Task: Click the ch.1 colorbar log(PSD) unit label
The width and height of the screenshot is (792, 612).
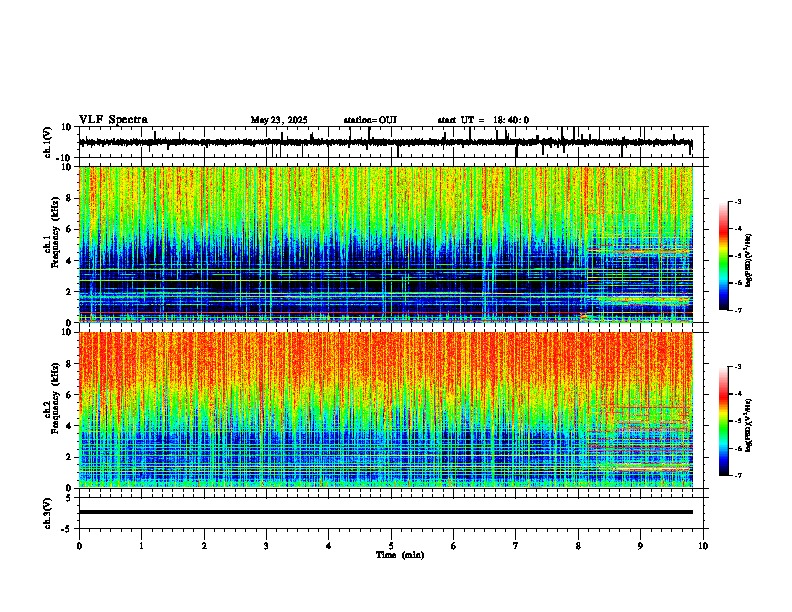Action: pos(749,261)
